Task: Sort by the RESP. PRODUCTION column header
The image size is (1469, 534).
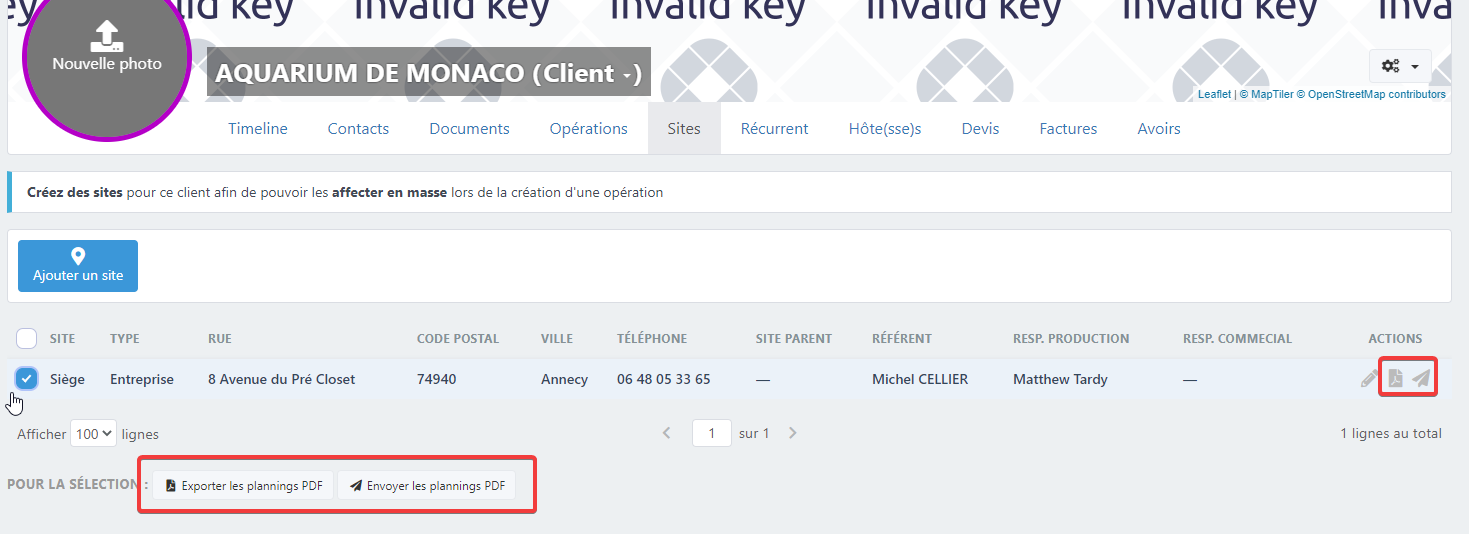Action: (1071, 338)
